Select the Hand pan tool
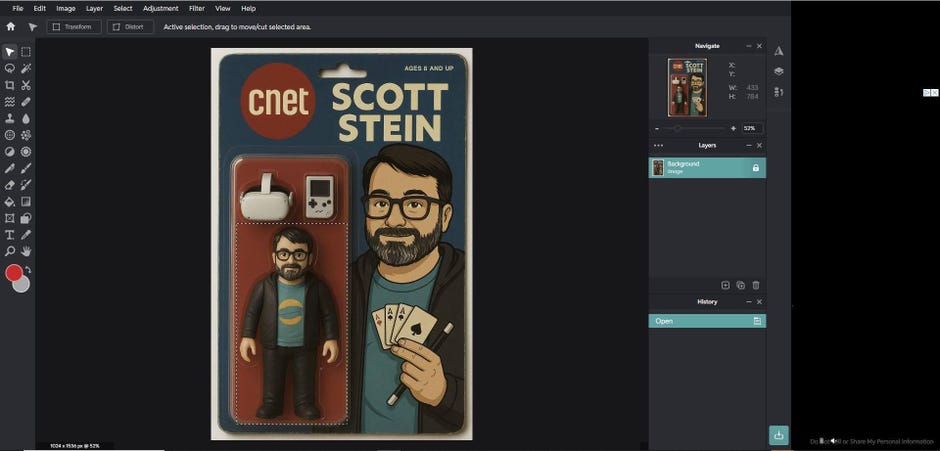This screenshot has width=940, height=451. pyautogui.click(x=26, y=251)
